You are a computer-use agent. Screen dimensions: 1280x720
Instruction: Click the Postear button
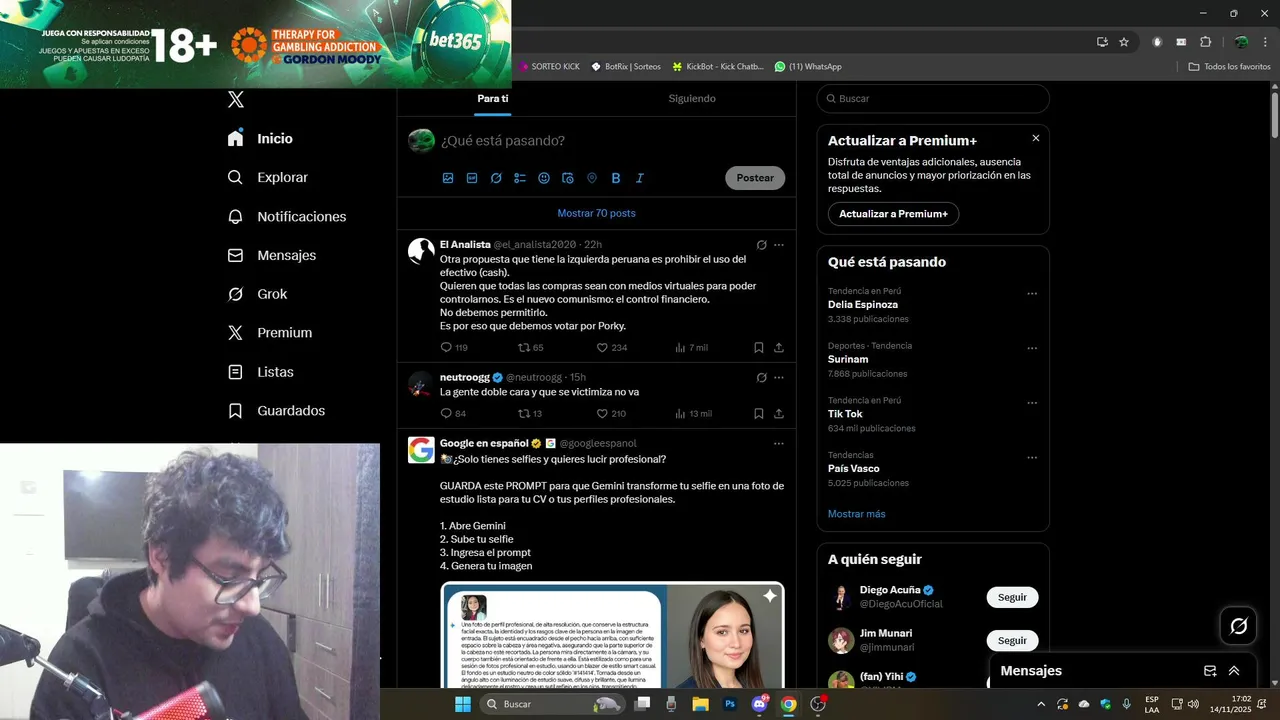755,178
